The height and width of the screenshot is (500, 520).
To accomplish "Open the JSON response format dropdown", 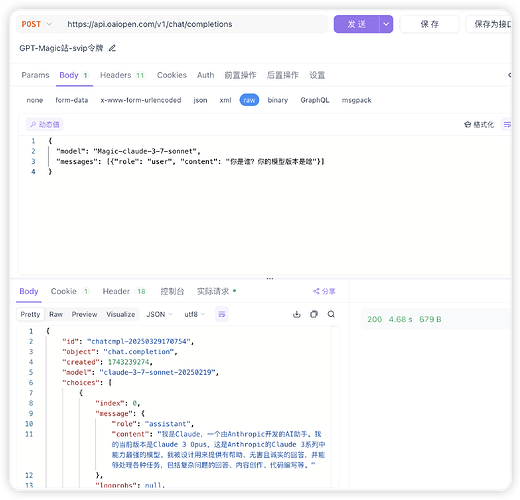I will click(159, 314).
